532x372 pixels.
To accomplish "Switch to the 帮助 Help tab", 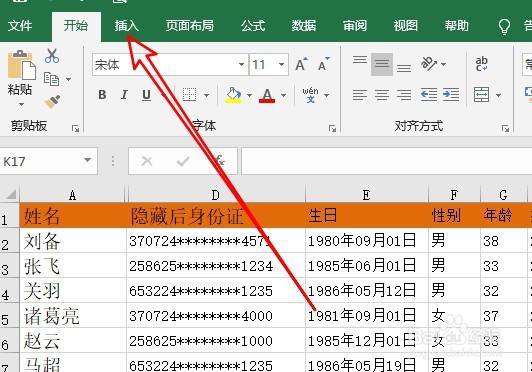I will (x=457, y=26).
